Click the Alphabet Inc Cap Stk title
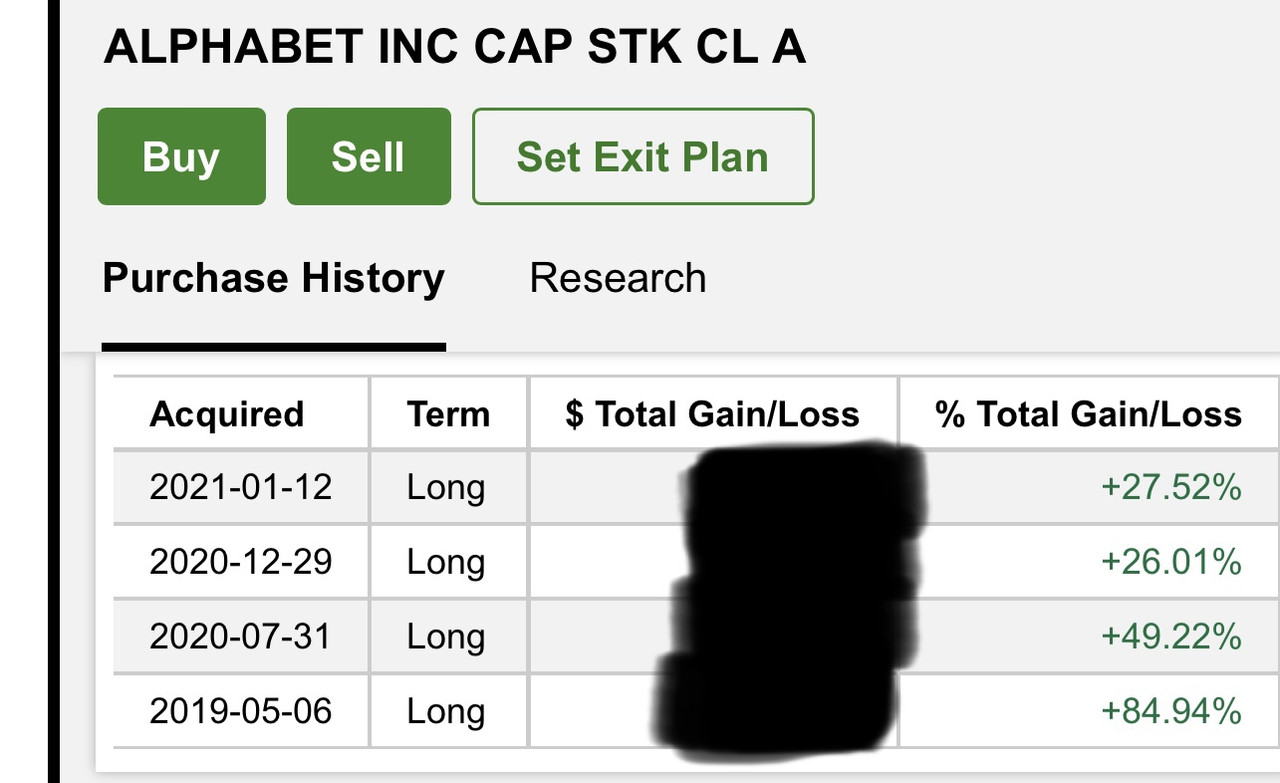1280x783 pixels. pyautogui.click(x=455, y=47)
